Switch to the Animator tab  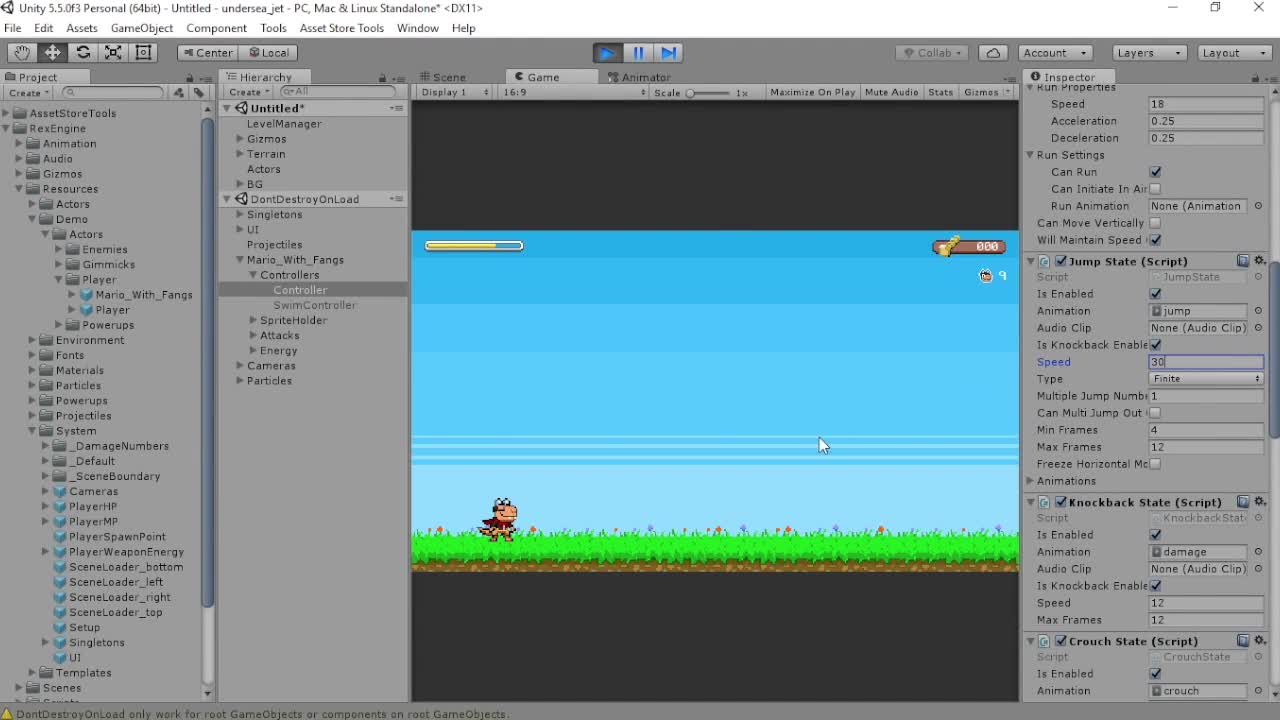coord(640,76)
